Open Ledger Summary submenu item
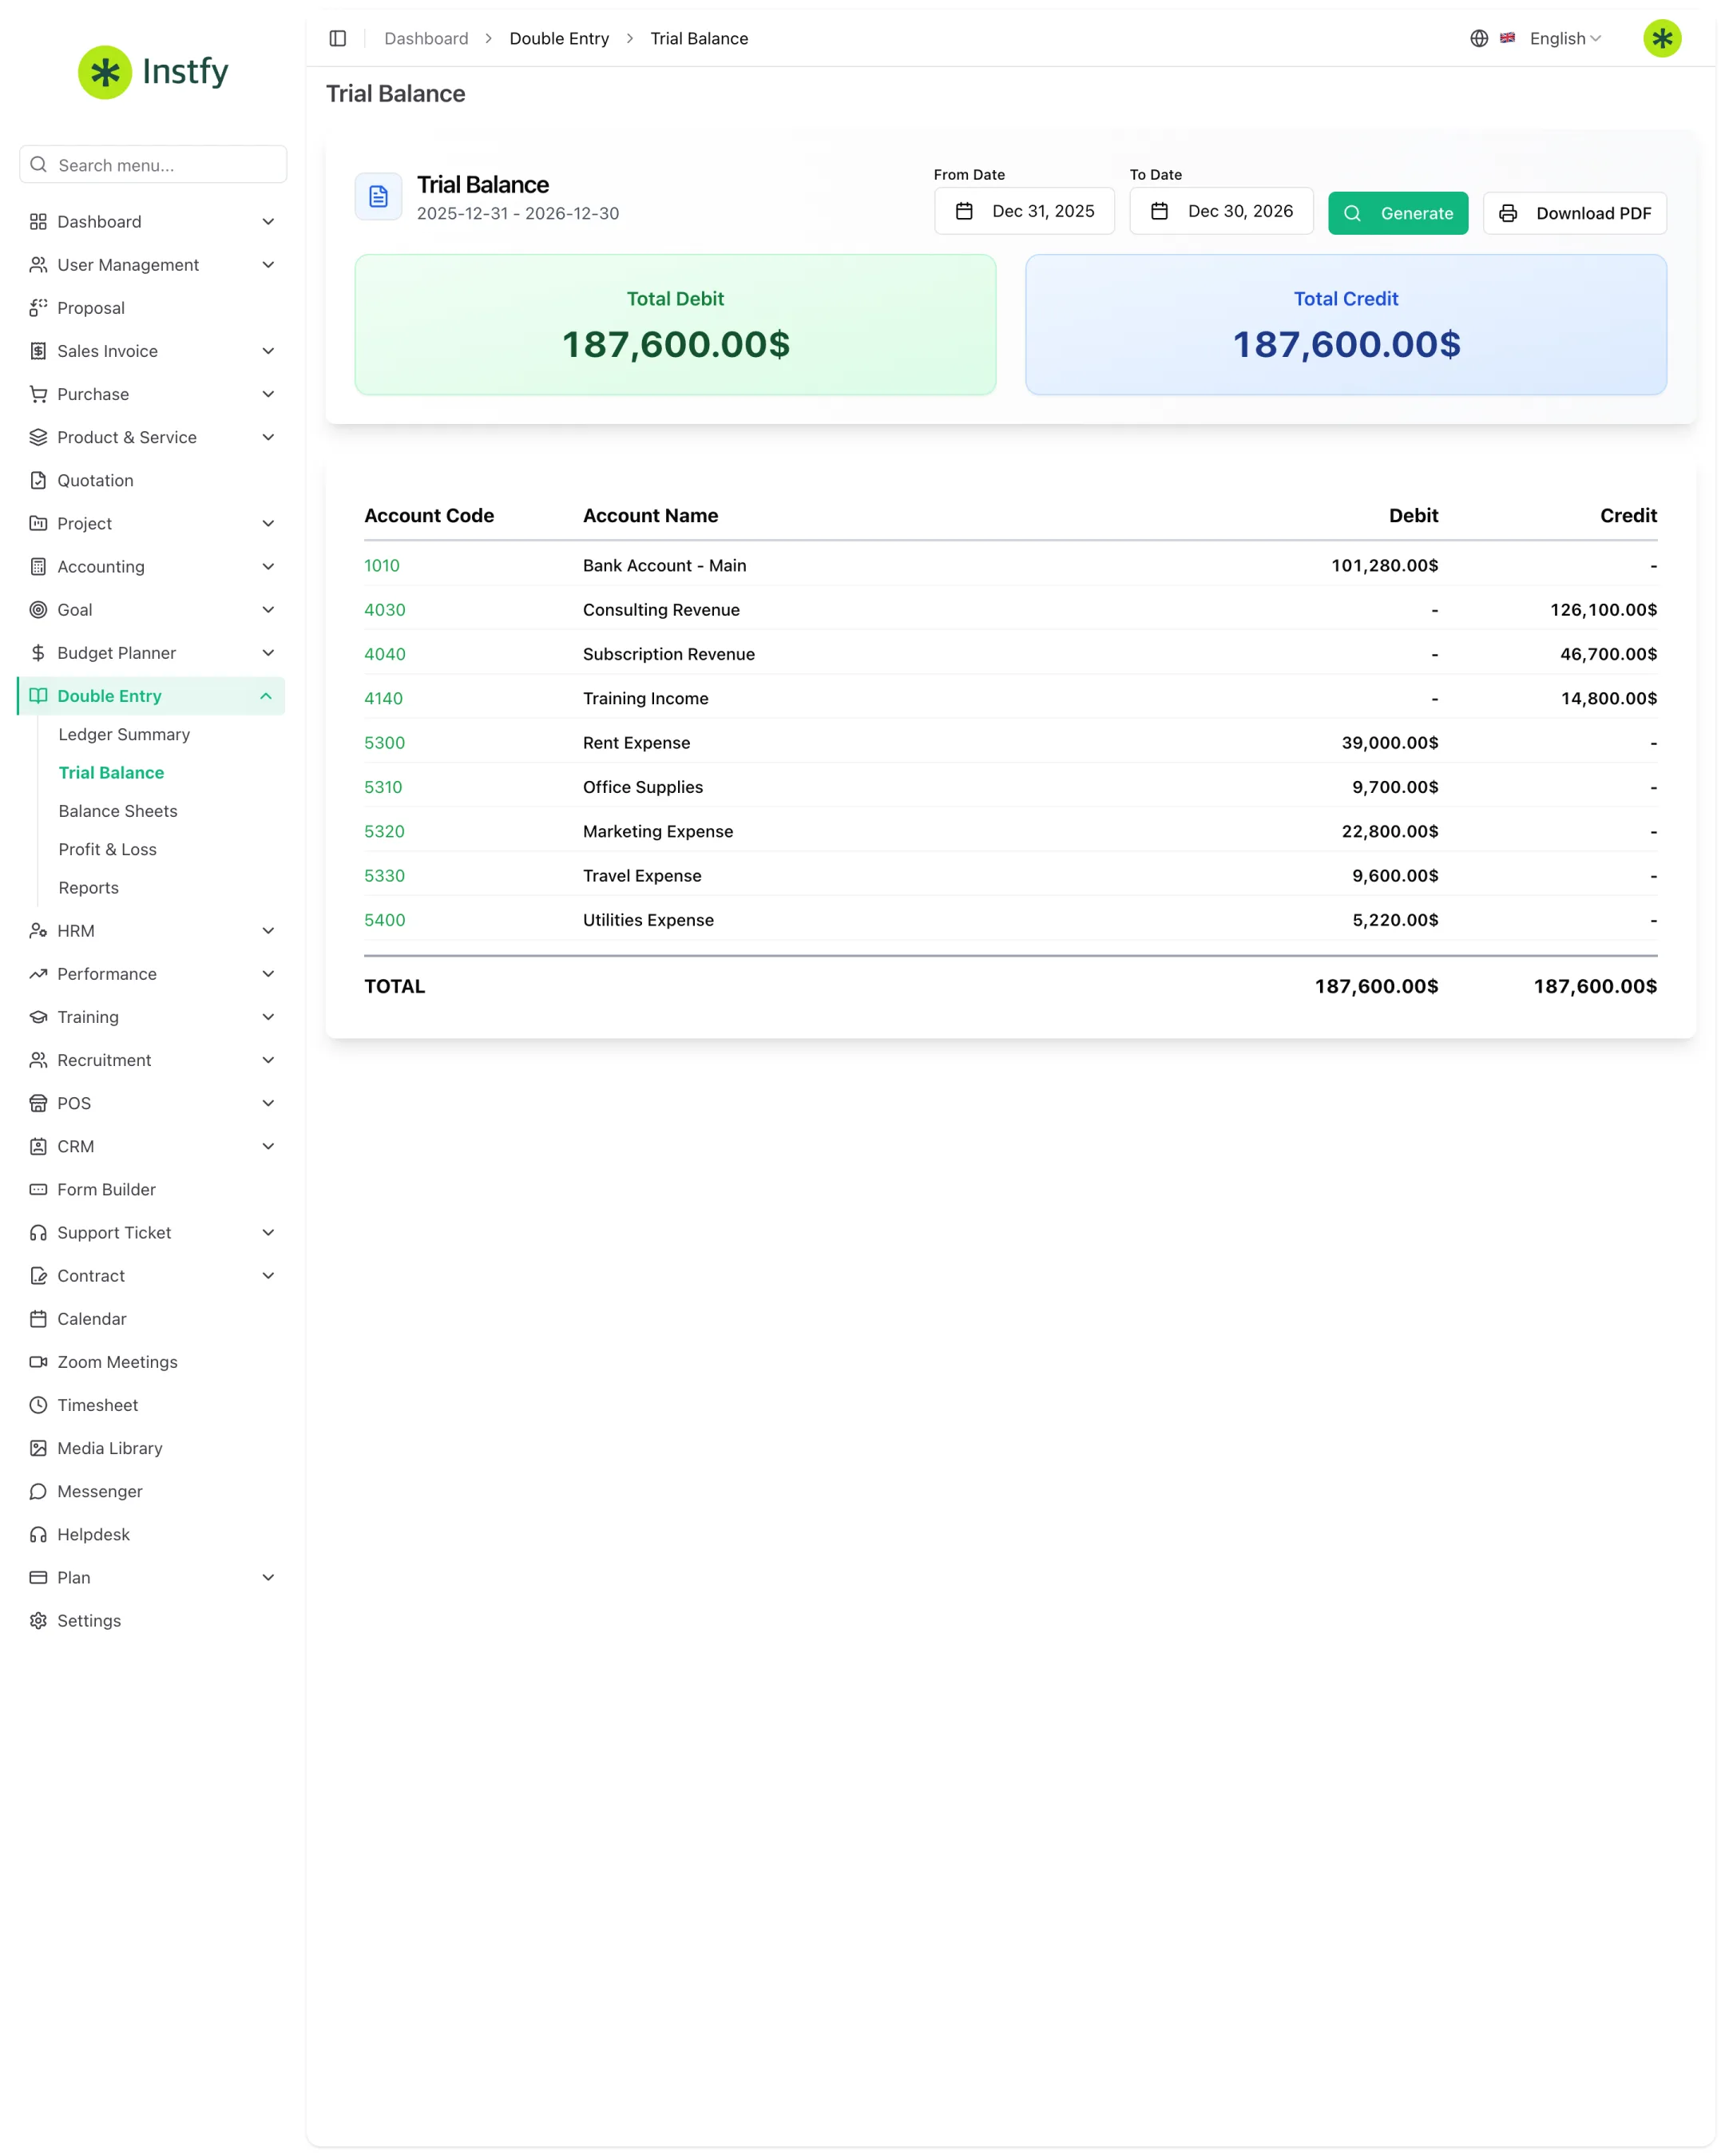Viewport: 1725px width, 2156px height. pyautogui.click(x=124, y=734)
